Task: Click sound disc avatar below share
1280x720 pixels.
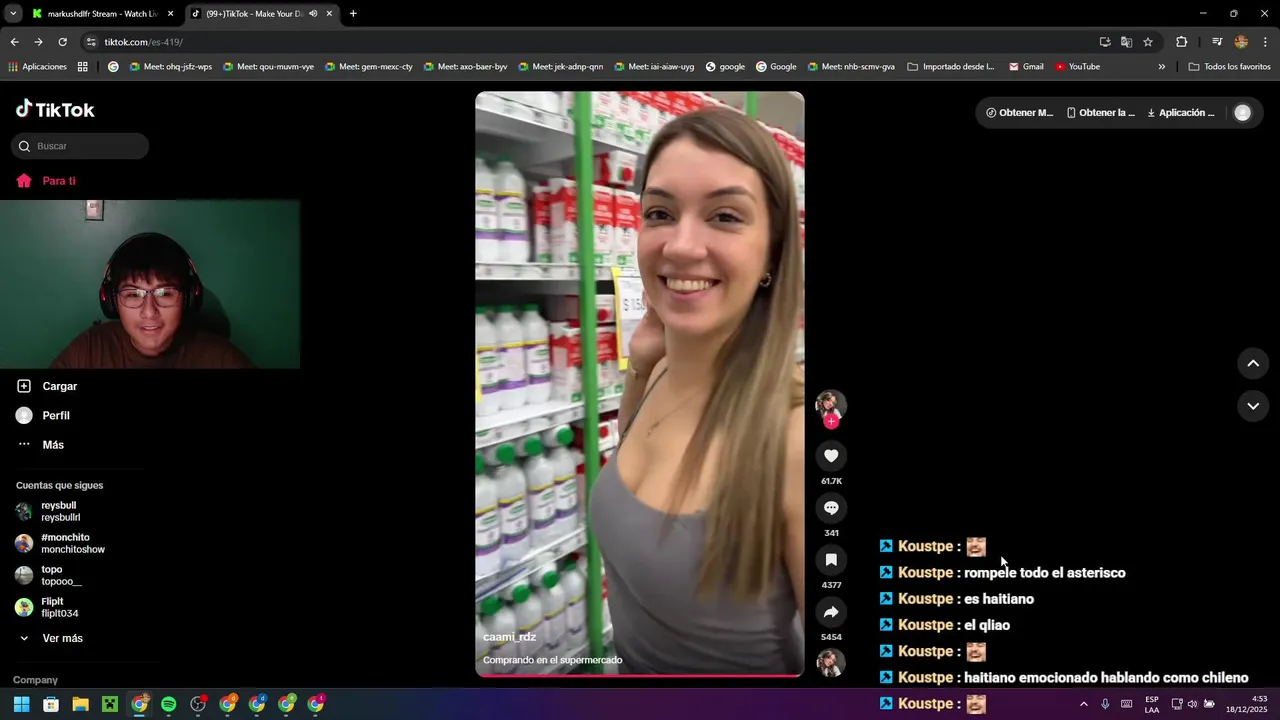Action: pyautogui.click(x=831, y=663)
